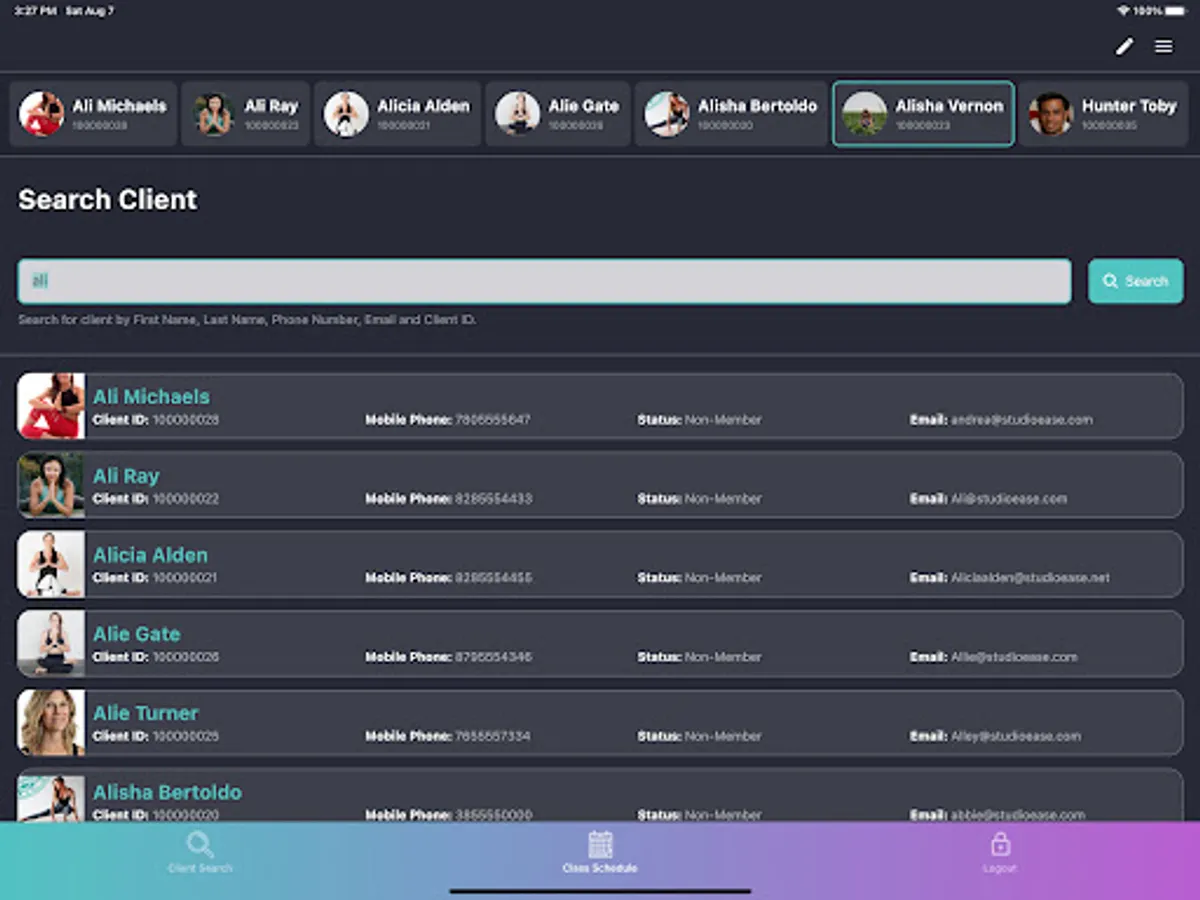1200x900 pixels.
Task: Click email Alley@studioease.com
Action: [1016, 736]
